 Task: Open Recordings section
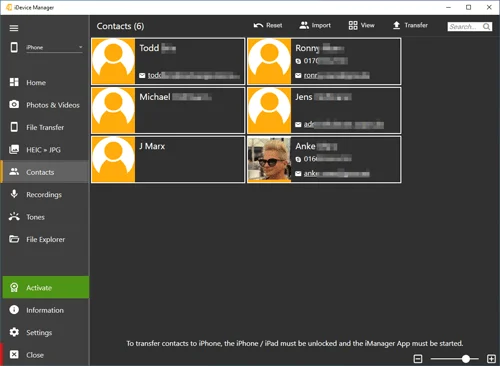point(45,194)
